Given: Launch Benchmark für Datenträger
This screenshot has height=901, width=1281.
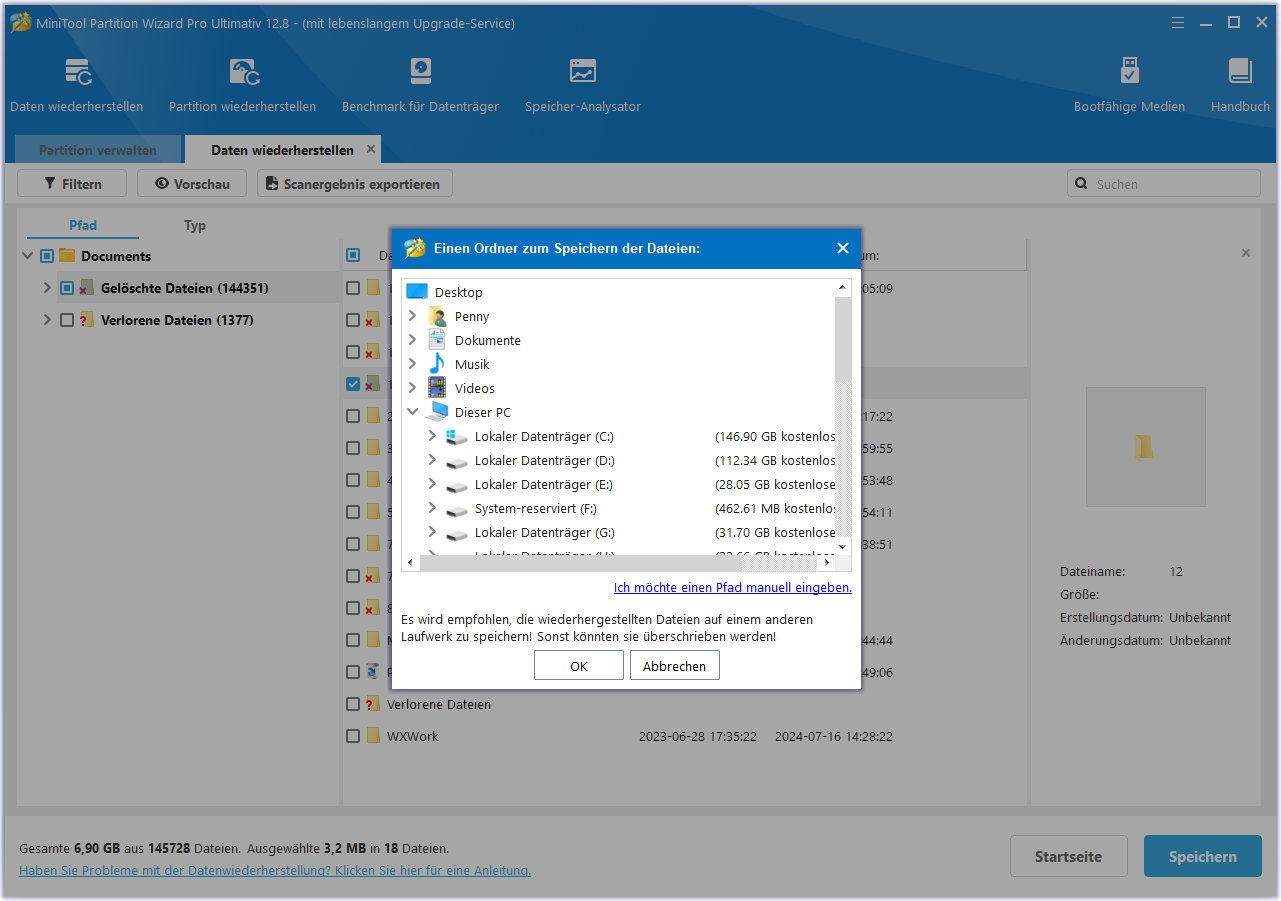Looking at the screenshot, I should tap(420, 85).
